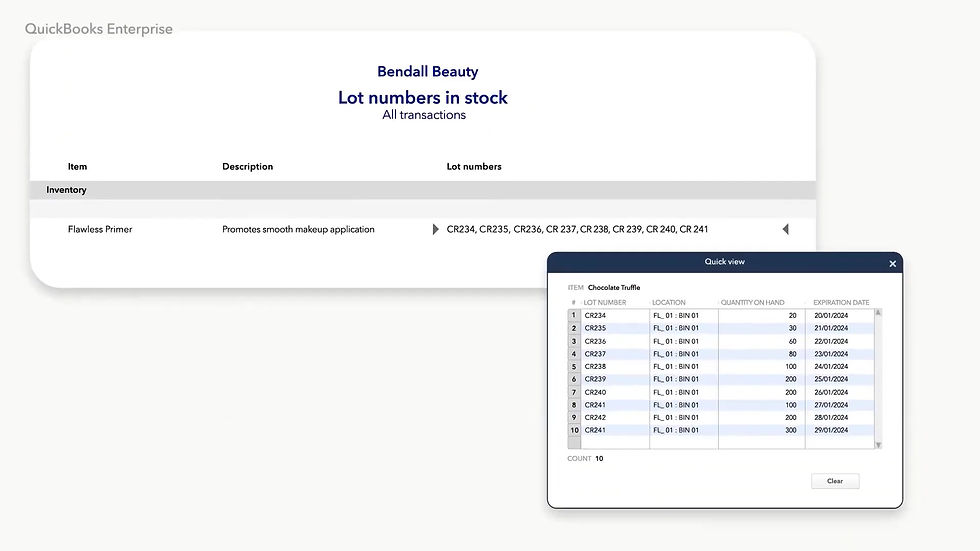Click the Quick view scrollbar up arrow
Screen dimensions: 980x551
(x=878, y=312)
